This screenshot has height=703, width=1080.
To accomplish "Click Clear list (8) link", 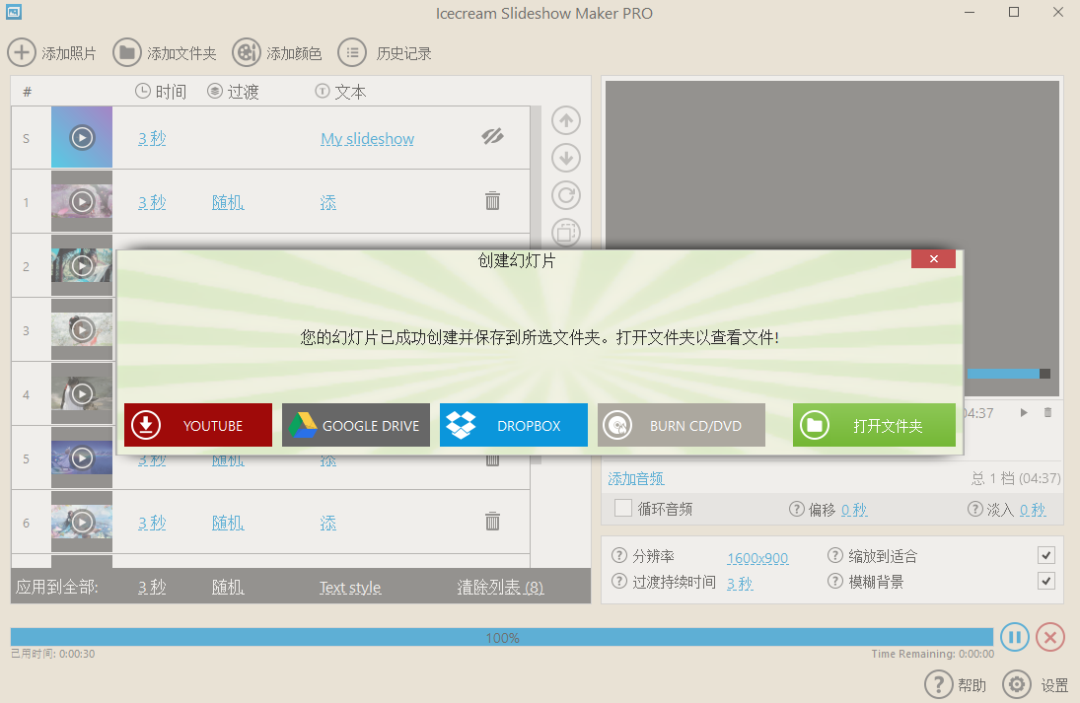I will click(500, 587).
